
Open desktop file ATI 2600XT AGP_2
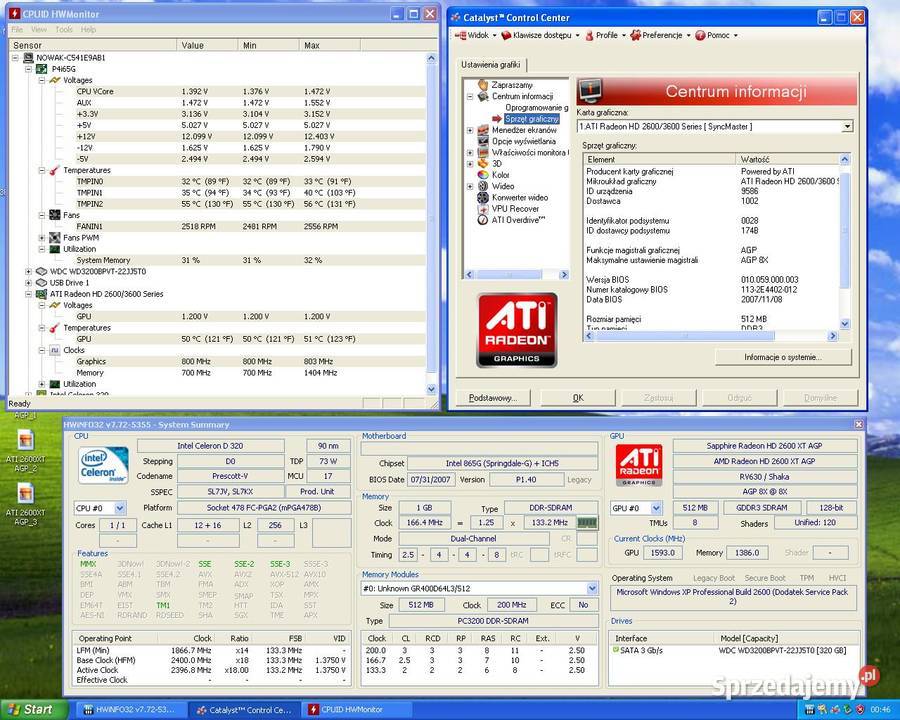coord(25,451)
